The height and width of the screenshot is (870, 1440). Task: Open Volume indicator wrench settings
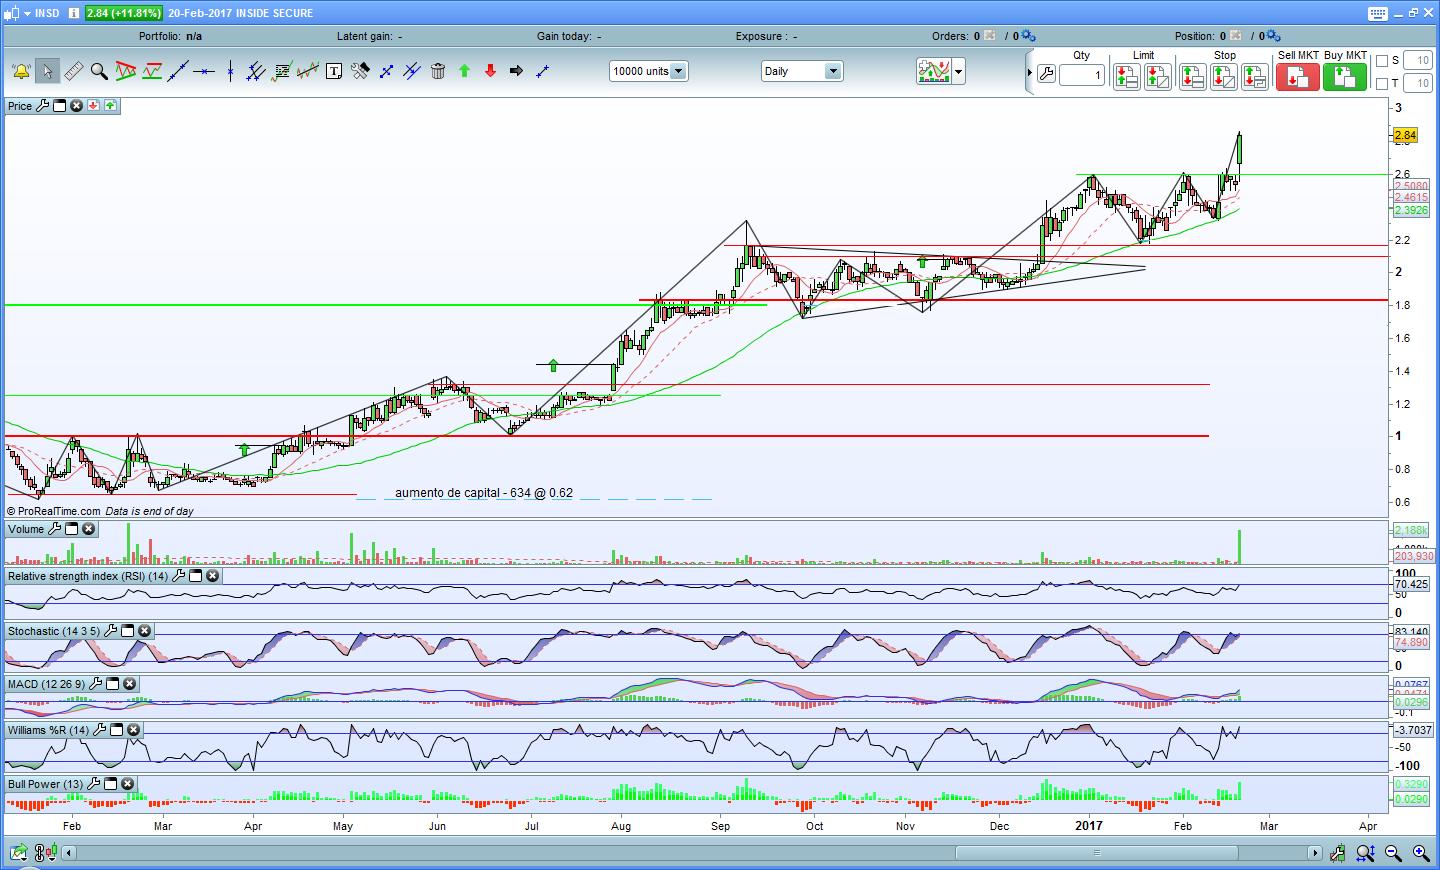click(x=54, y=529)
